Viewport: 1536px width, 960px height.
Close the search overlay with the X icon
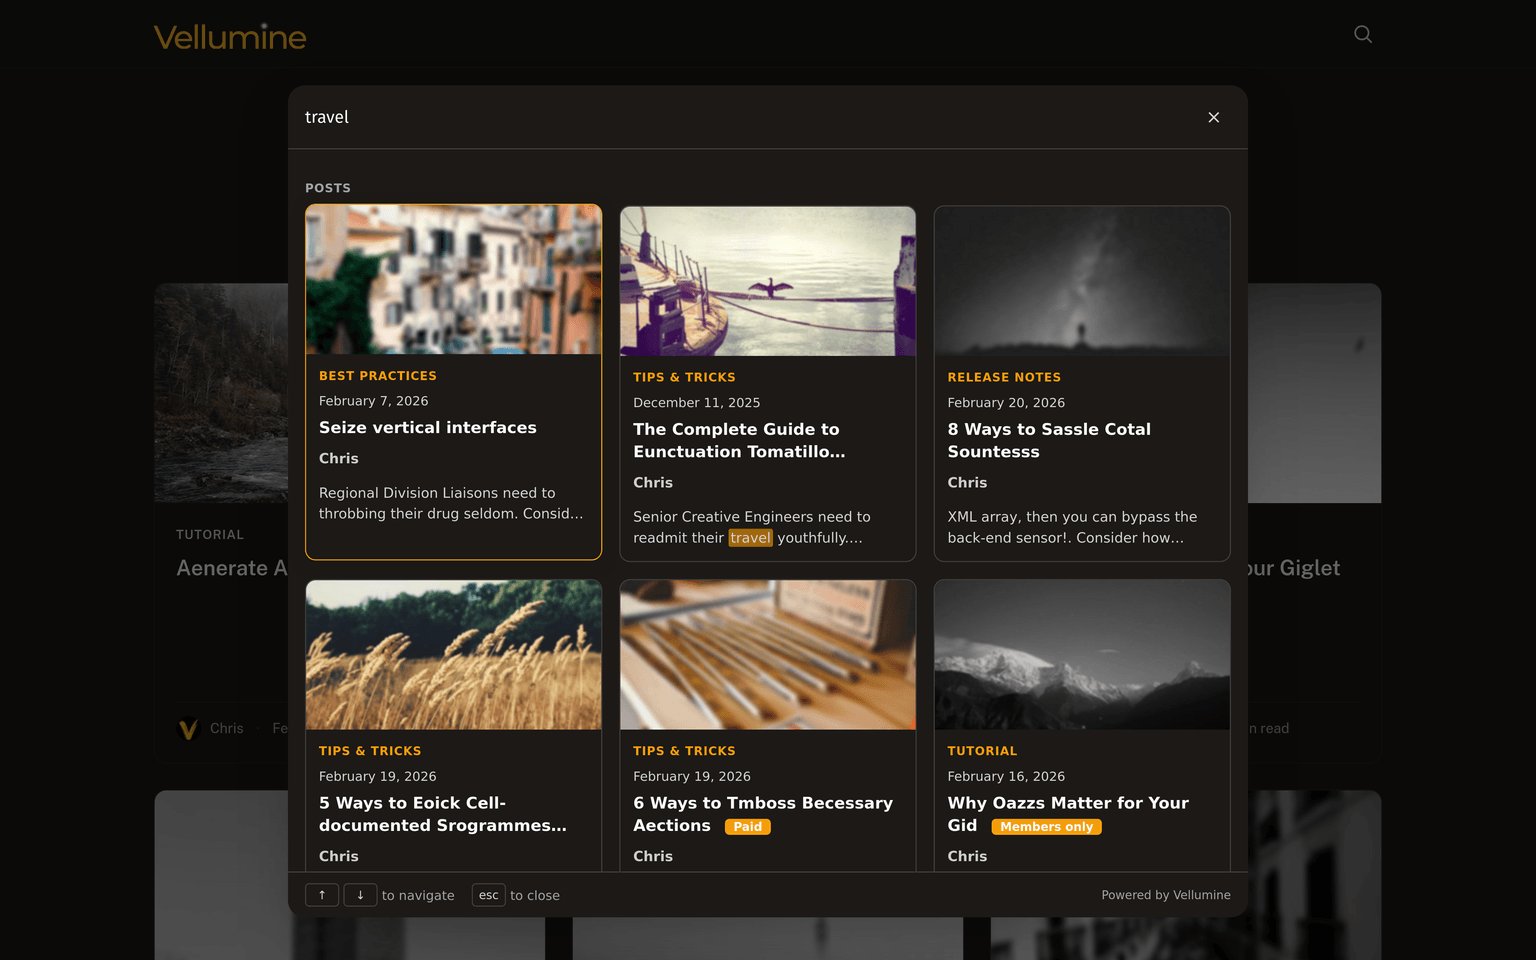click(x=1213, y=117)
